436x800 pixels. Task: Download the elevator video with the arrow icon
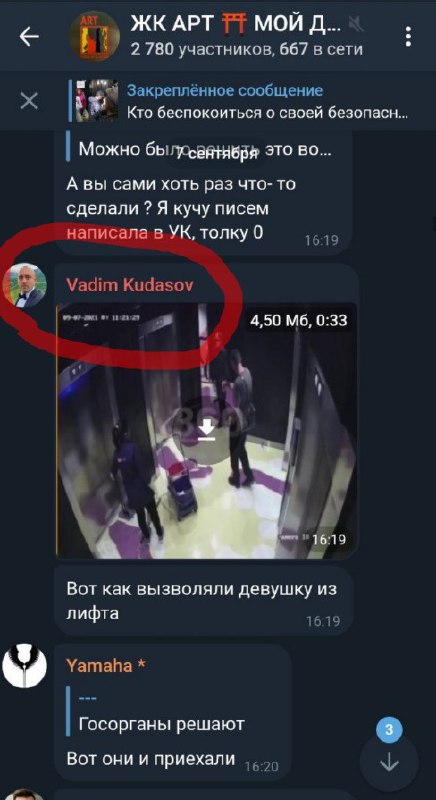pyautogui.click(x=207, y=430)
